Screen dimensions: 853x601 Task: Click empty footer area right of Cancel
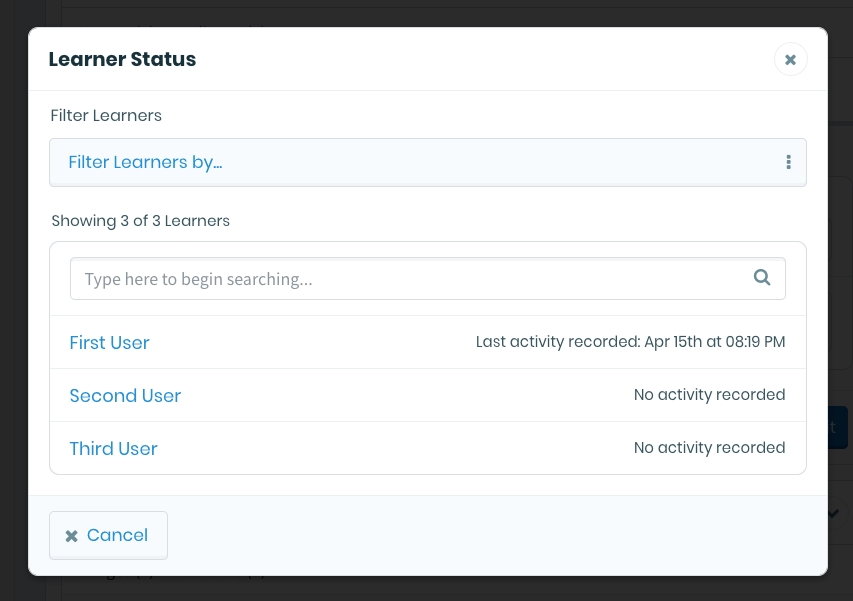(x=500, y=536)
